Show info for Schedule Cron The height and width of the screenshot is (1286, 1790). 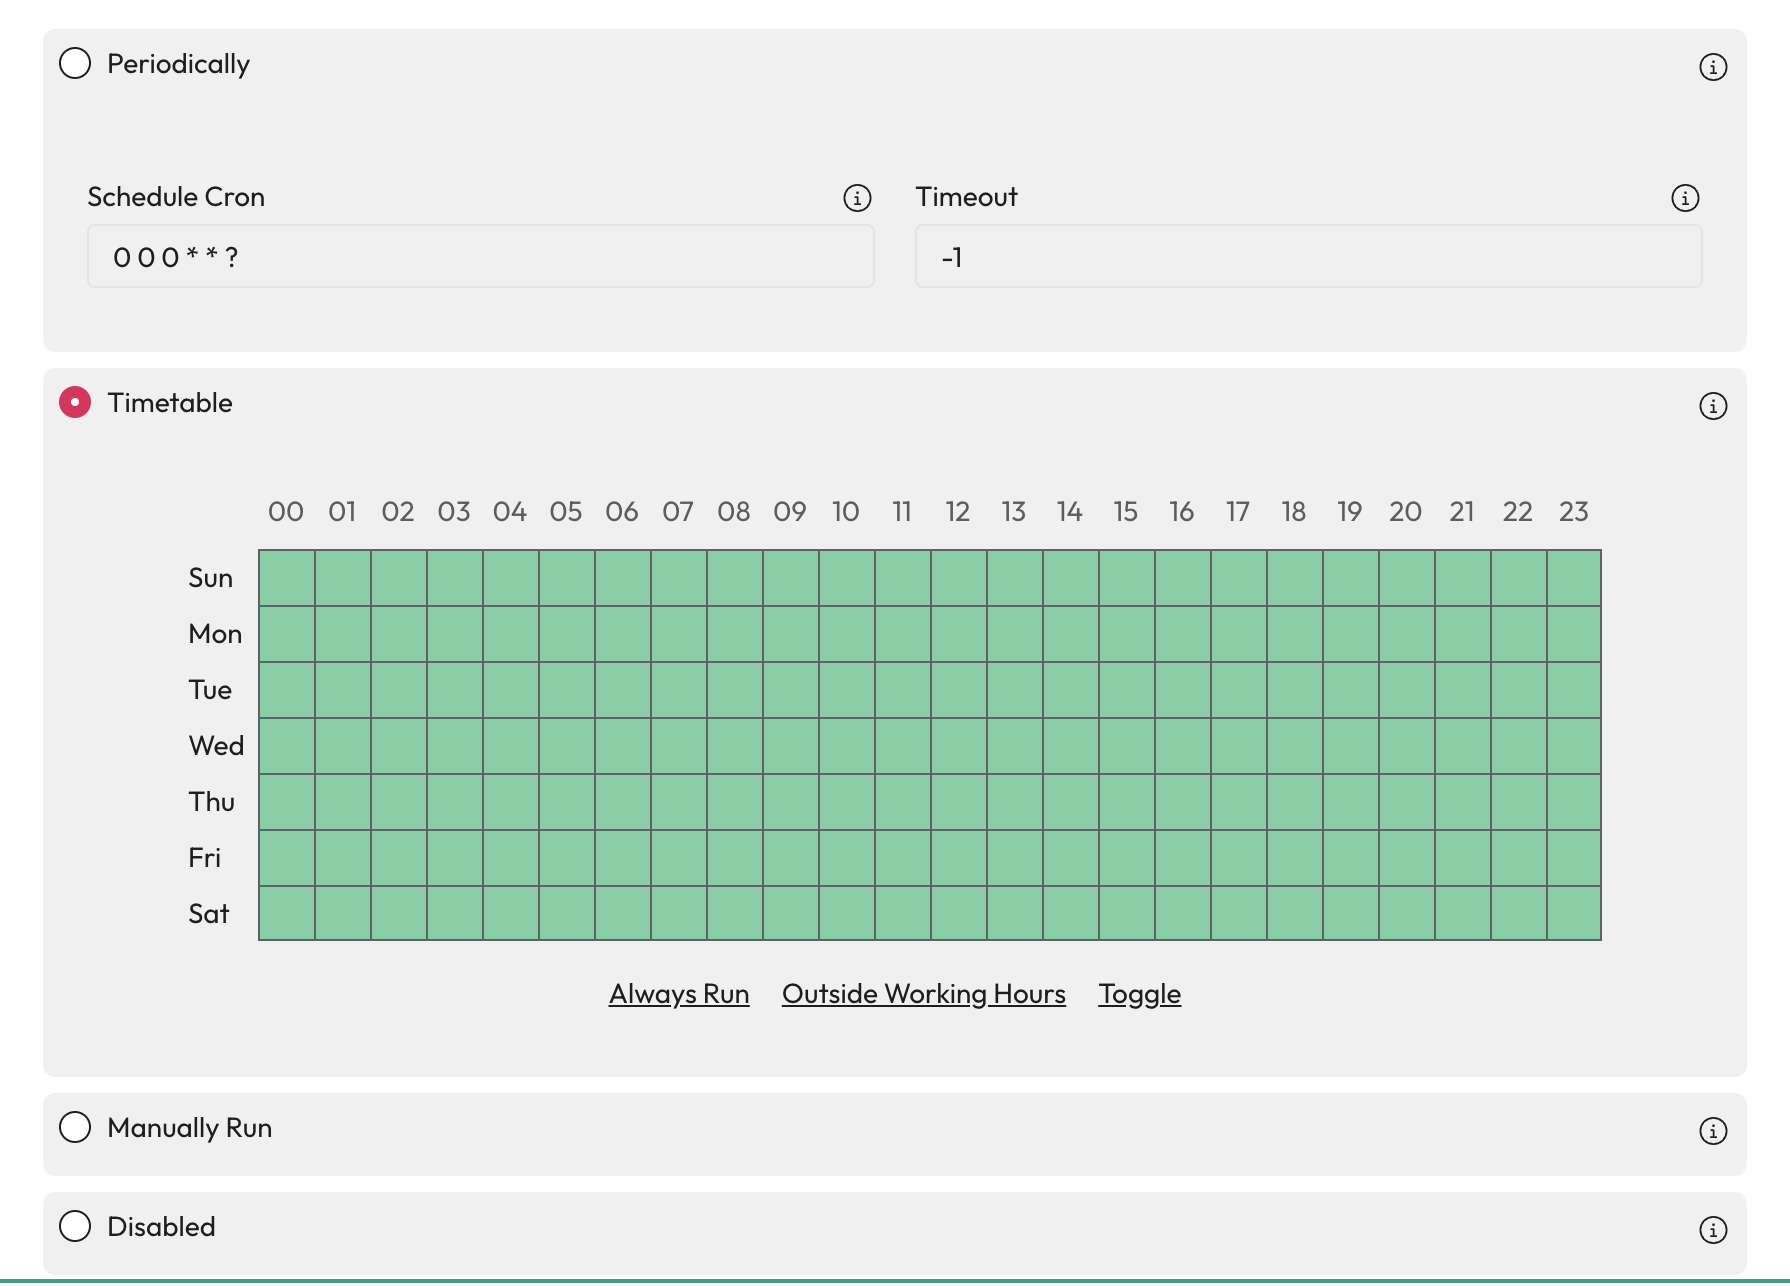(857, 198)
